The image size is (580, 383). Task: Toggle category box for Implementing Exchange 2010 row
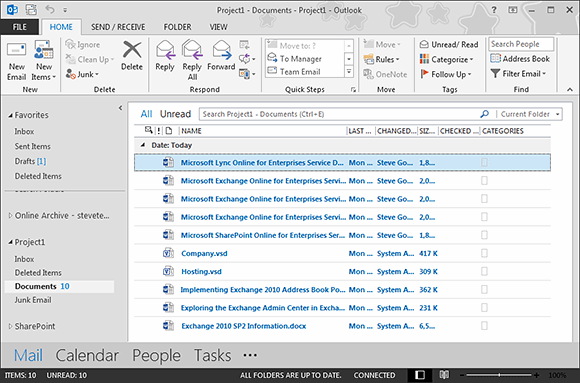(484, 289)
